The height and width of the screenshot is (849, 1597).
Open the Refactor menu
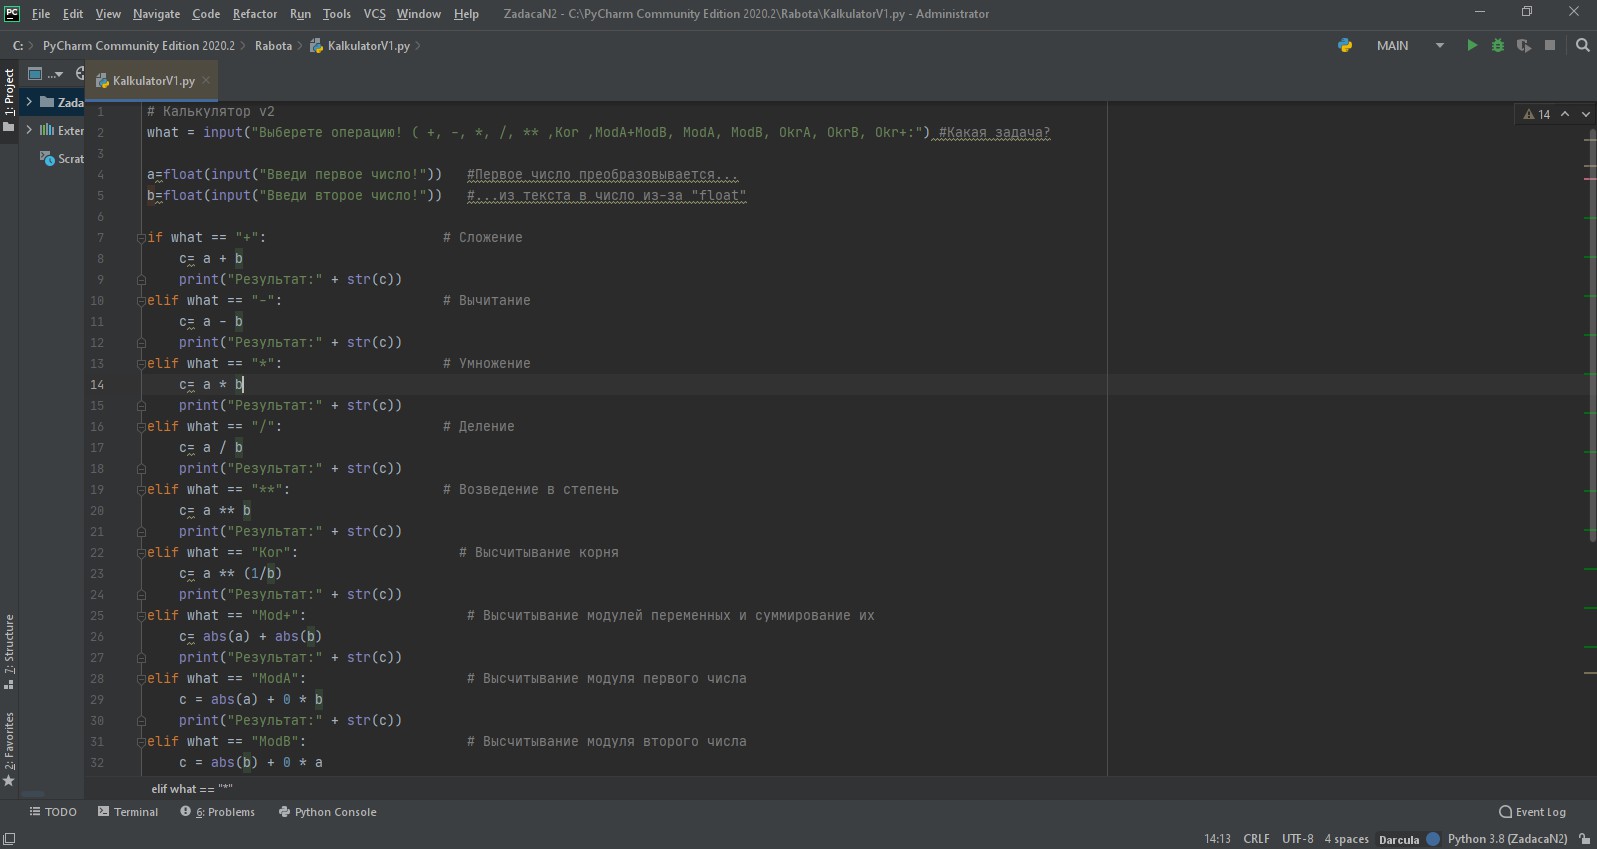tap(255, 14)
